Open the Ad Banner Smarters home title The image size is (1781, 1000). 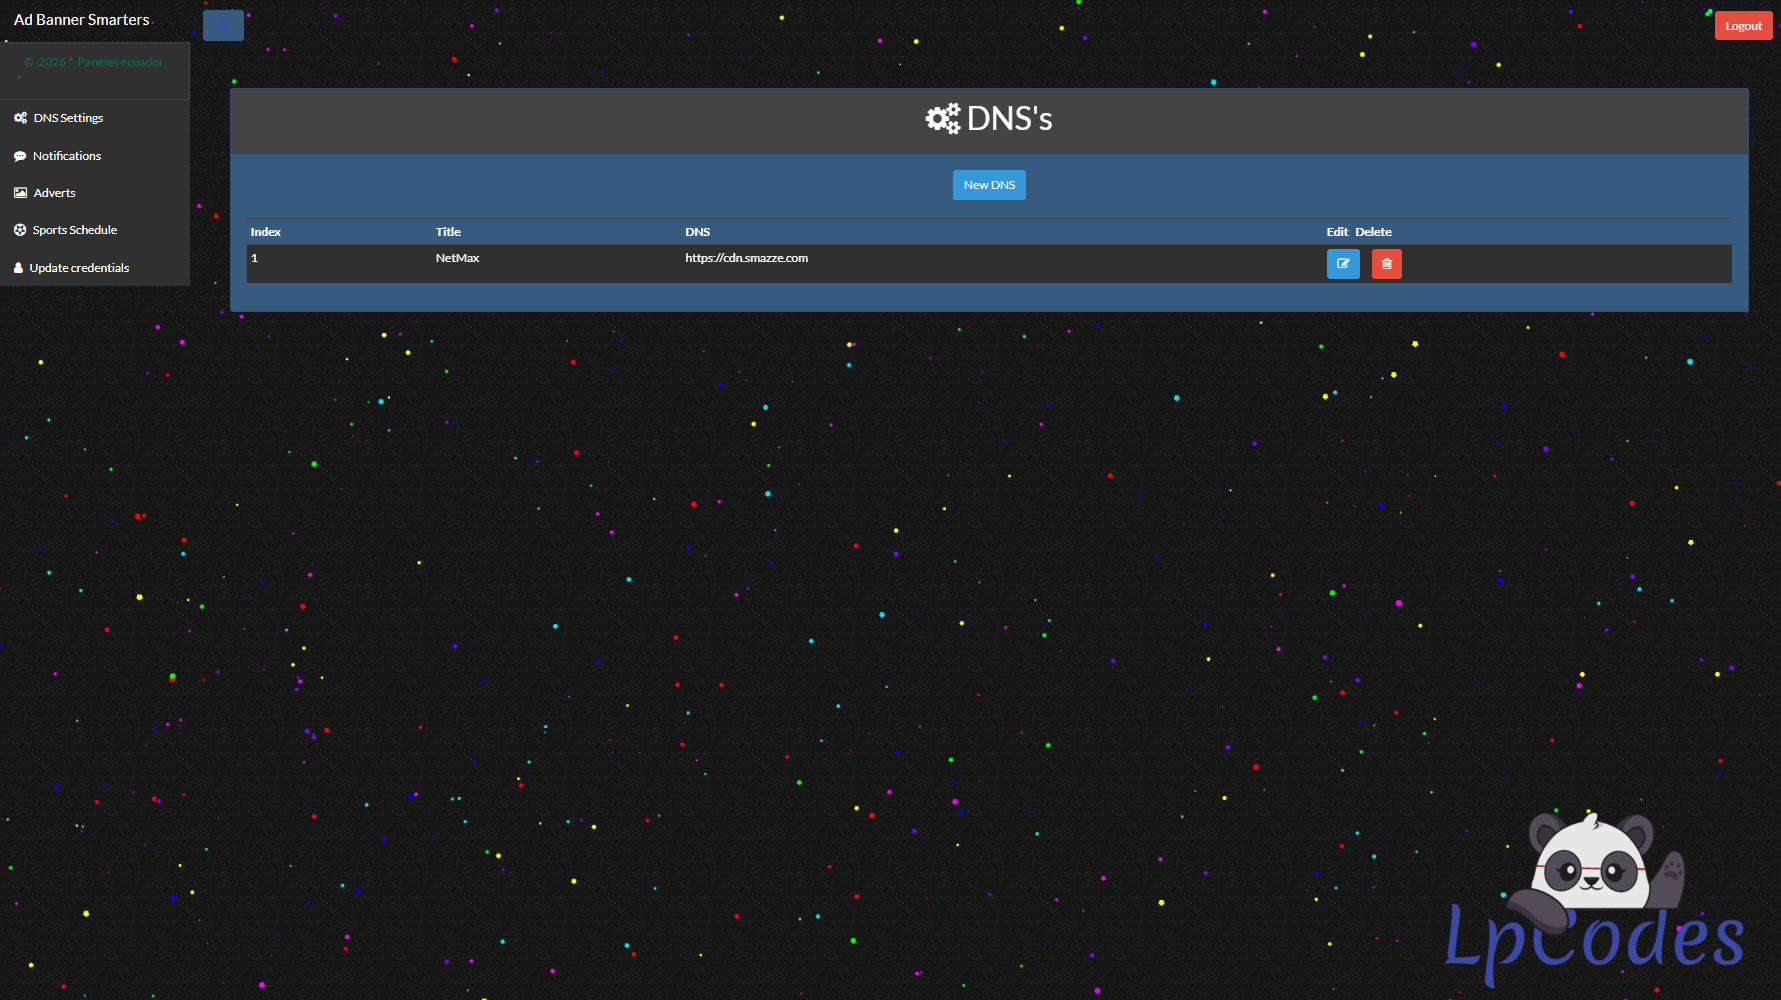[82, 20]
